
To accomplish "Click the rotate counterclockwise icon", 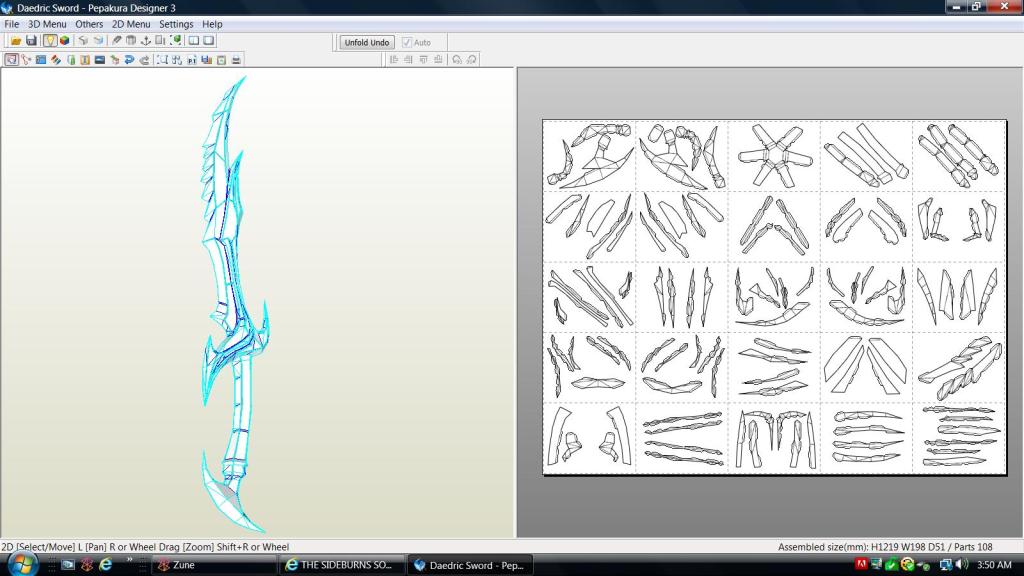I will [456, 59].
